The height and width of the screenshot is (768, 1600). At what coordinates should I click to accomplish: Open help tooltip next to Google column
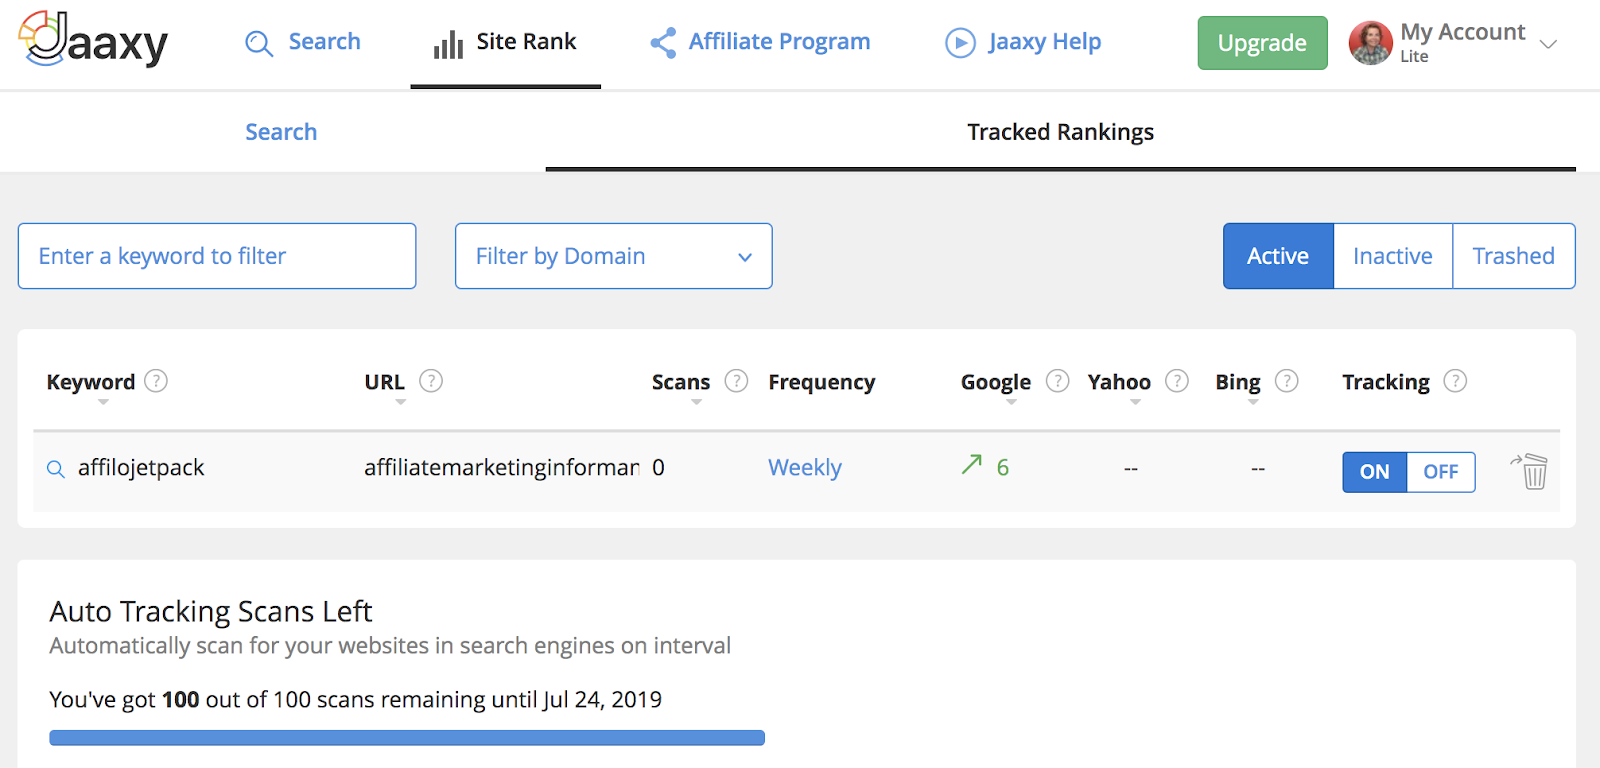pyautogui.click(x=1057, y=381)
